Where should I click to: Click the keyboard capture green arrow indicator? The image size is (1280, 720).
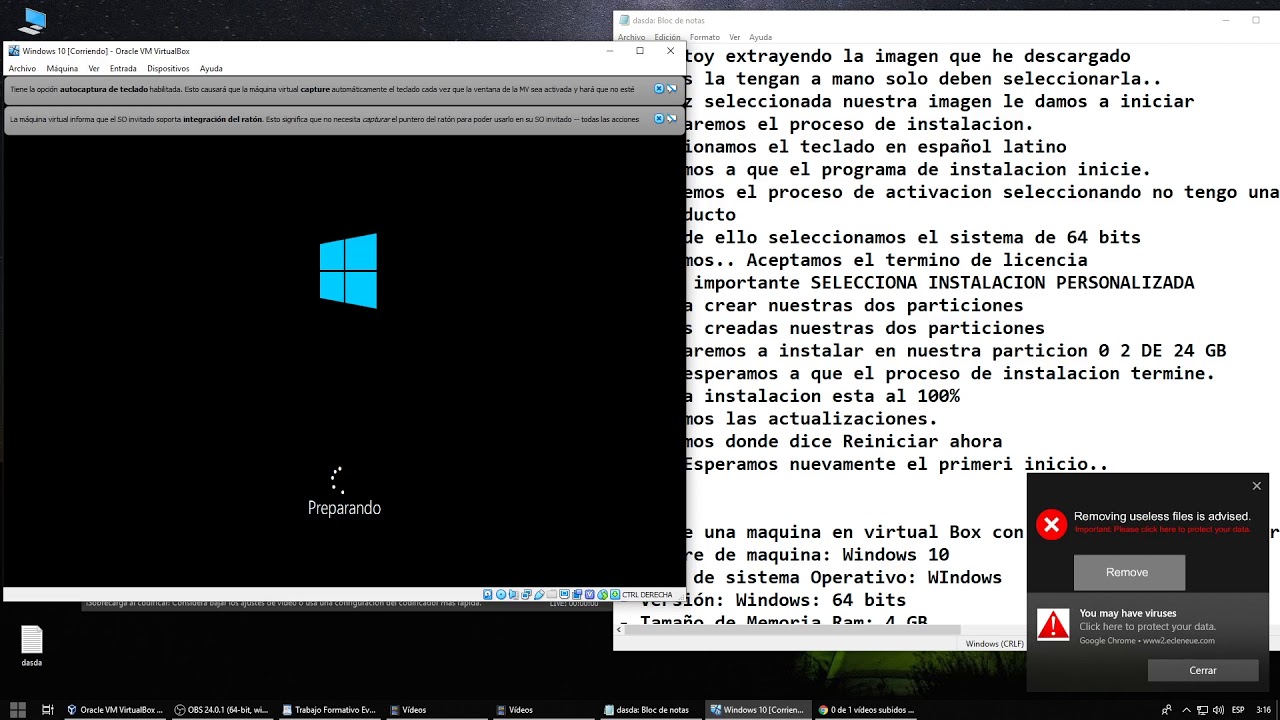click(615, 594)
